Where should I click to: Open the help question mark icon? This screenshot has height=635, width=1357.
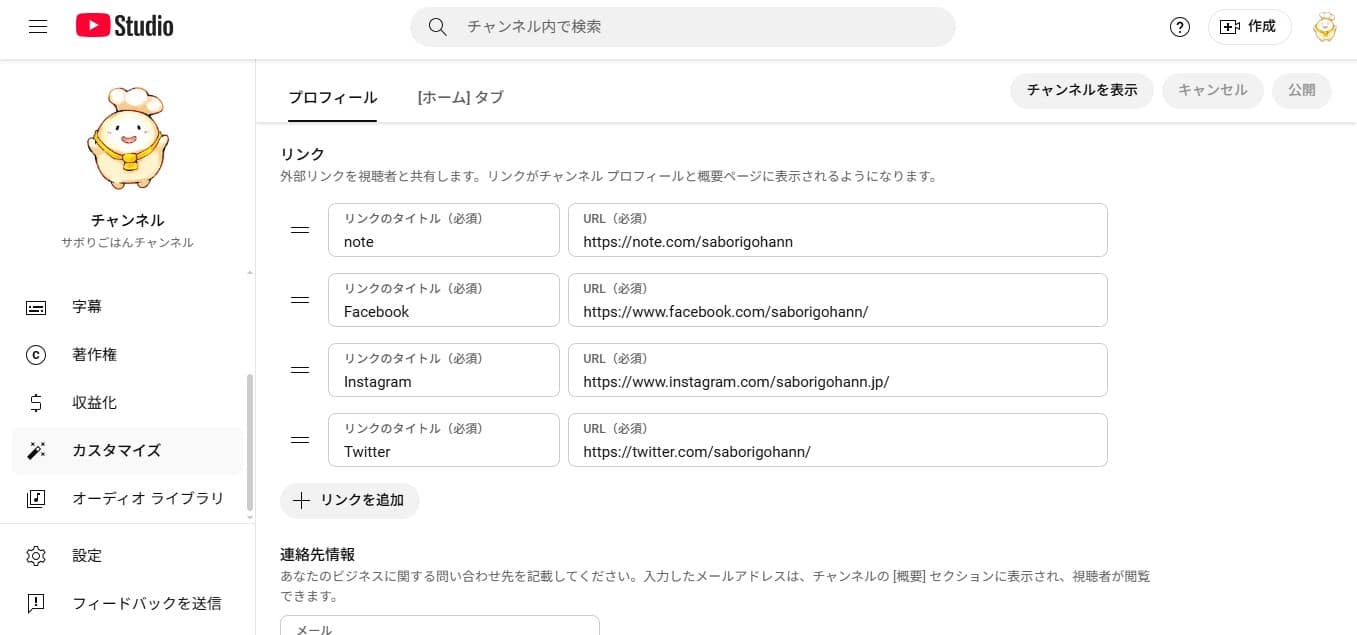coord(1180,27)
